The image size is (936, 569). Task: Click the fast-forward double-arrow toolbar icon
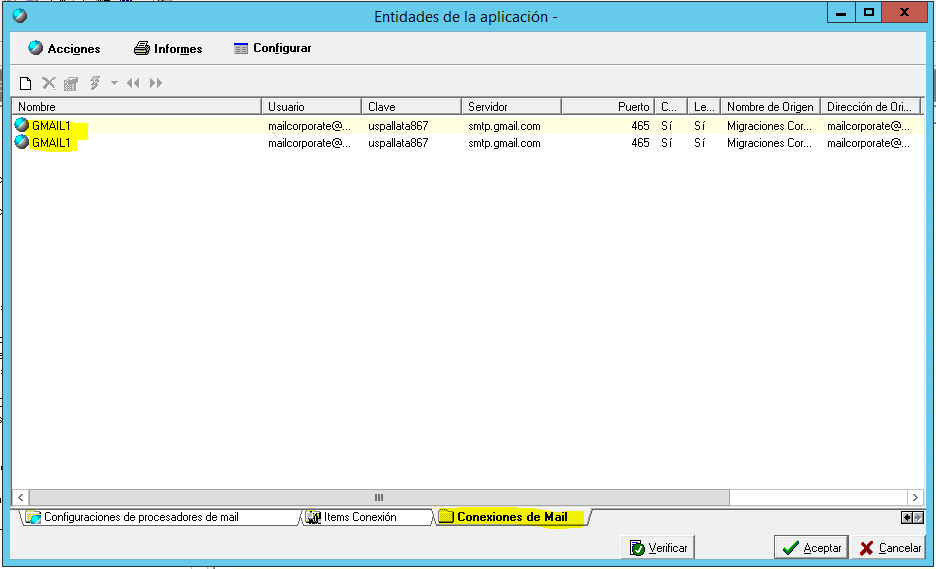coord(156,83)
